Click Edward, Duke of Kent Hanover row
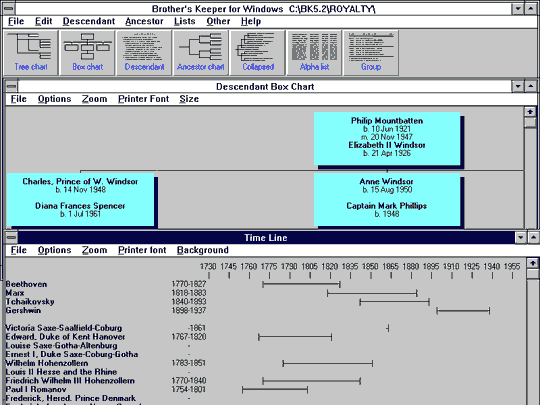The image size is (540, 405). [x=65, y=337]
